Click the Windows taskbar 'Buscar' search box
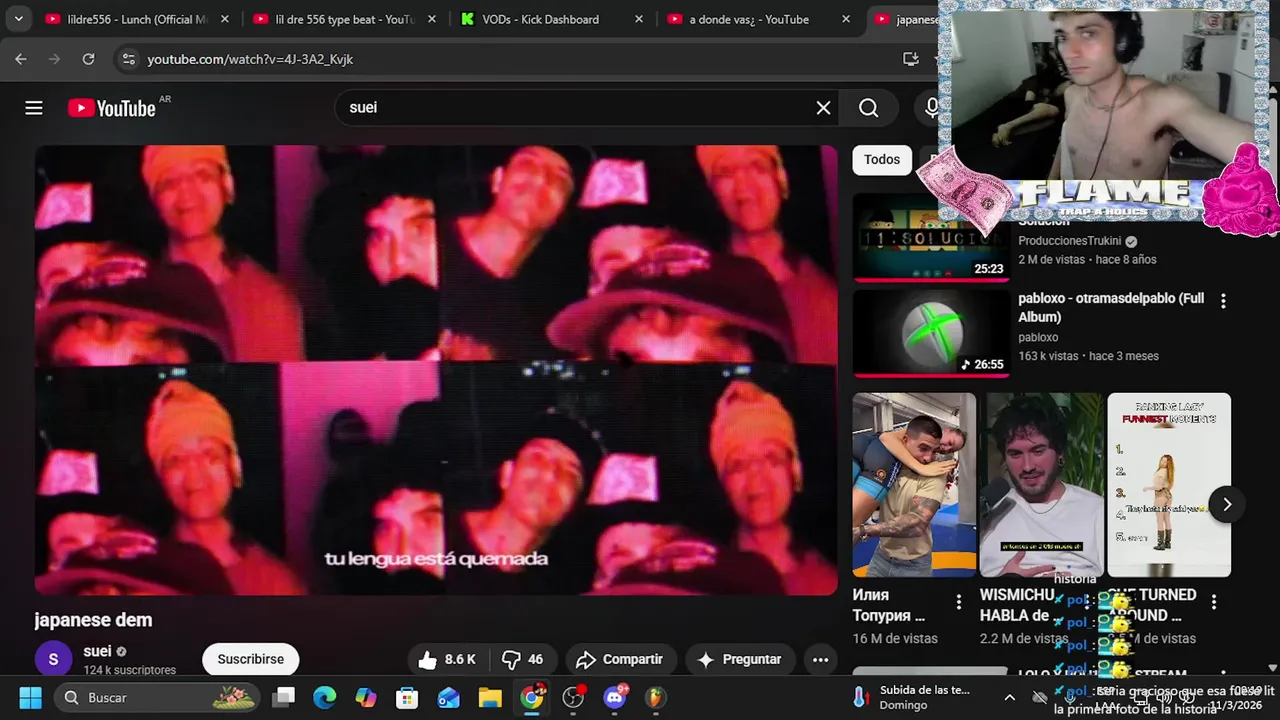1280x720 pixels. [x=156, y=697]
